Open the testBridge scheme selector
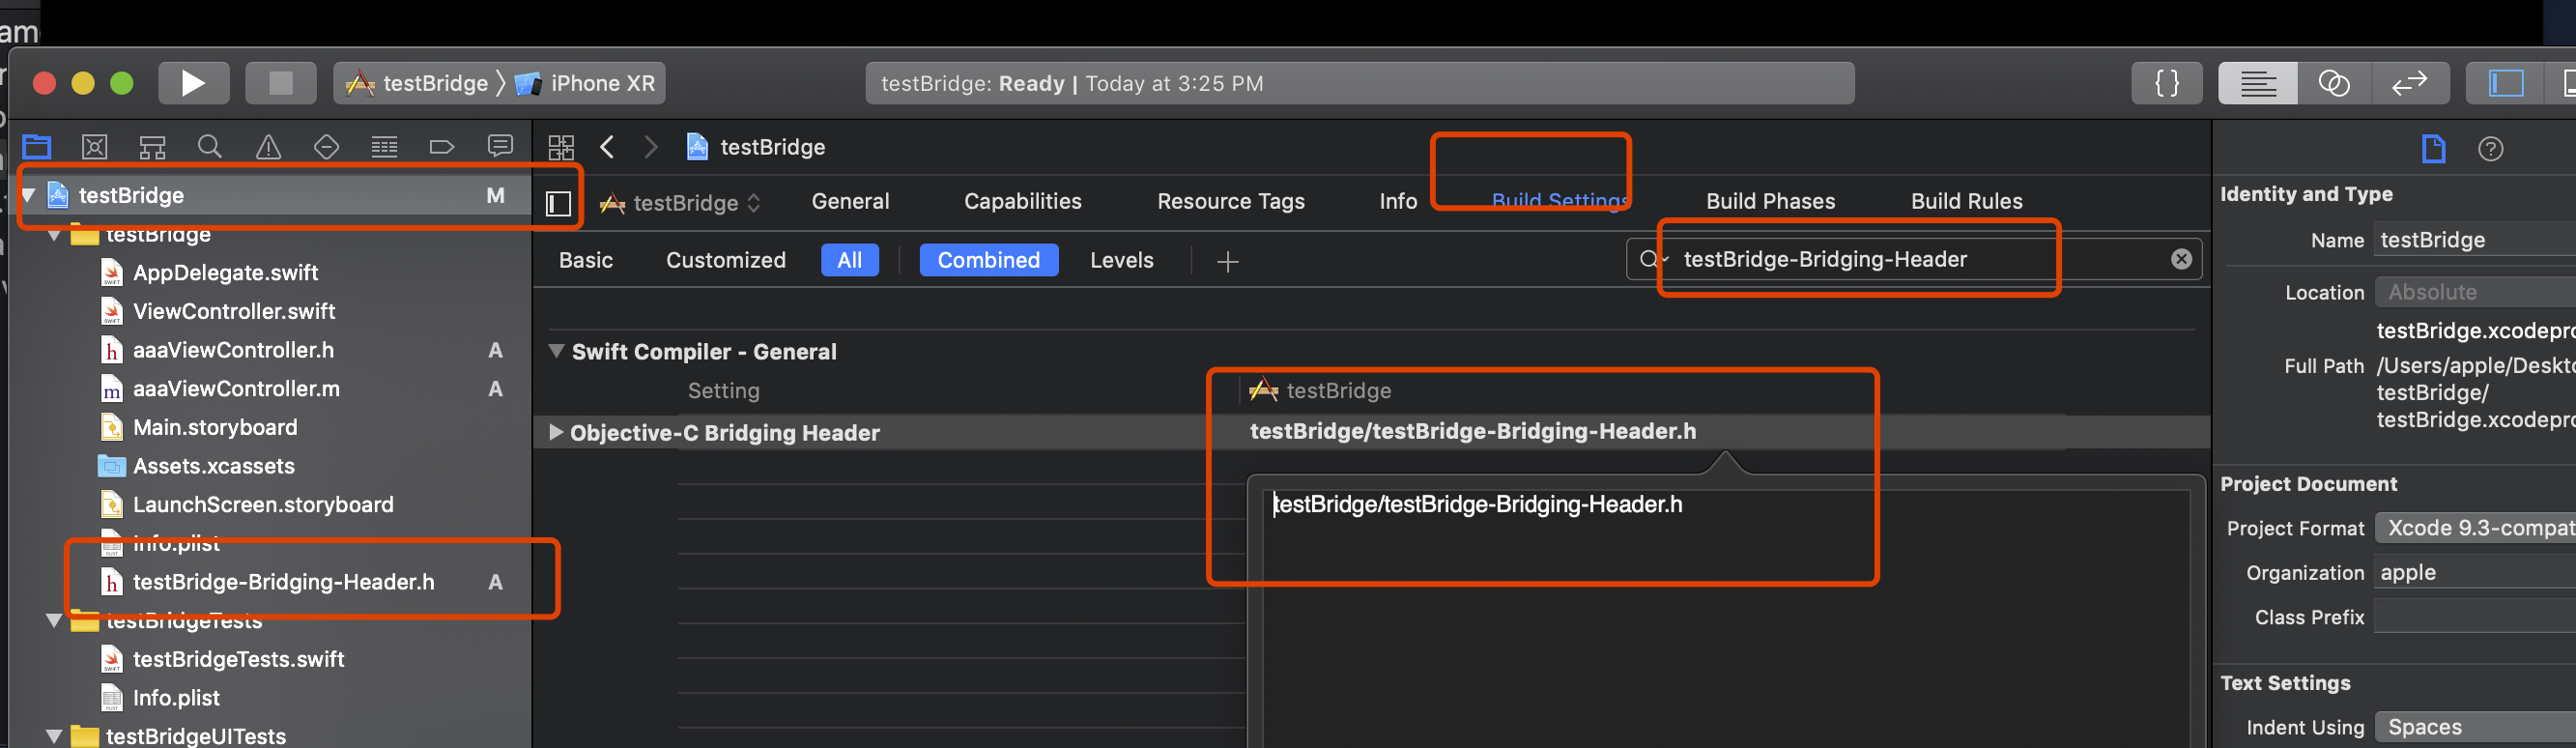Image resolution: width=2576 pixels, height=748 pixels. (417, 83)
